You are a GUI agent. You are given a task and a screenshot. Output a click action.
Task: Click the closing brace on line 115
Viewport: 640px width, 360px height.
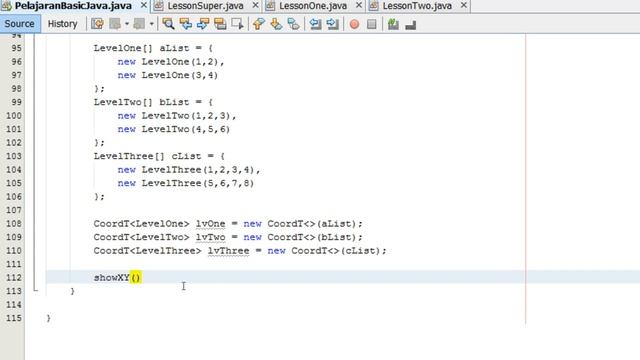tap(49, 318)
